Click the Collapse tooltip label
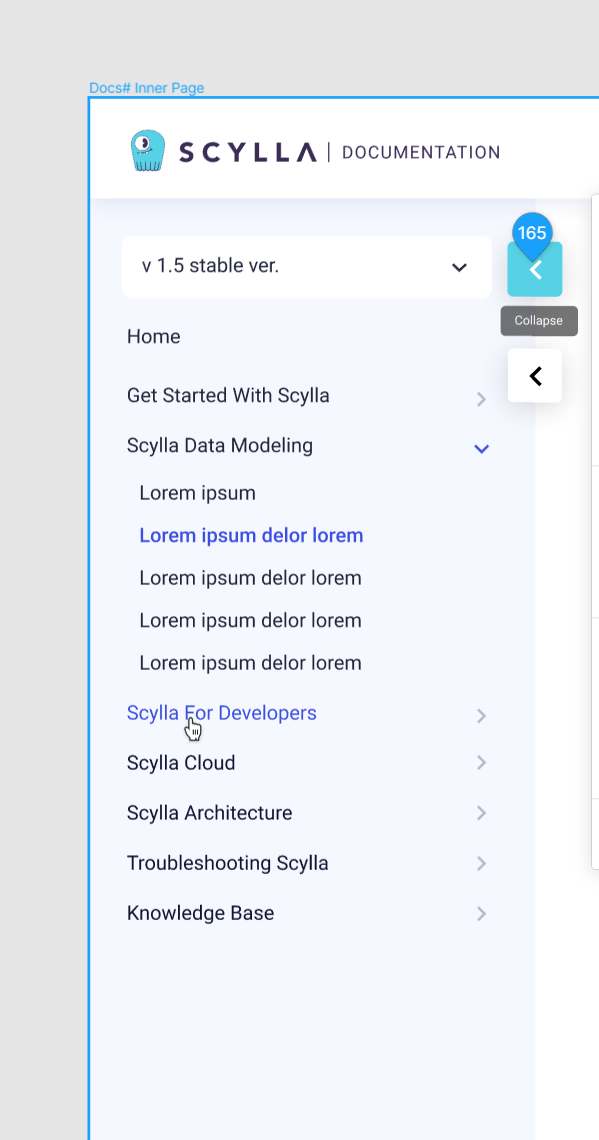The width and height of the screenshot is (599, 1140). tap(538, 320)
